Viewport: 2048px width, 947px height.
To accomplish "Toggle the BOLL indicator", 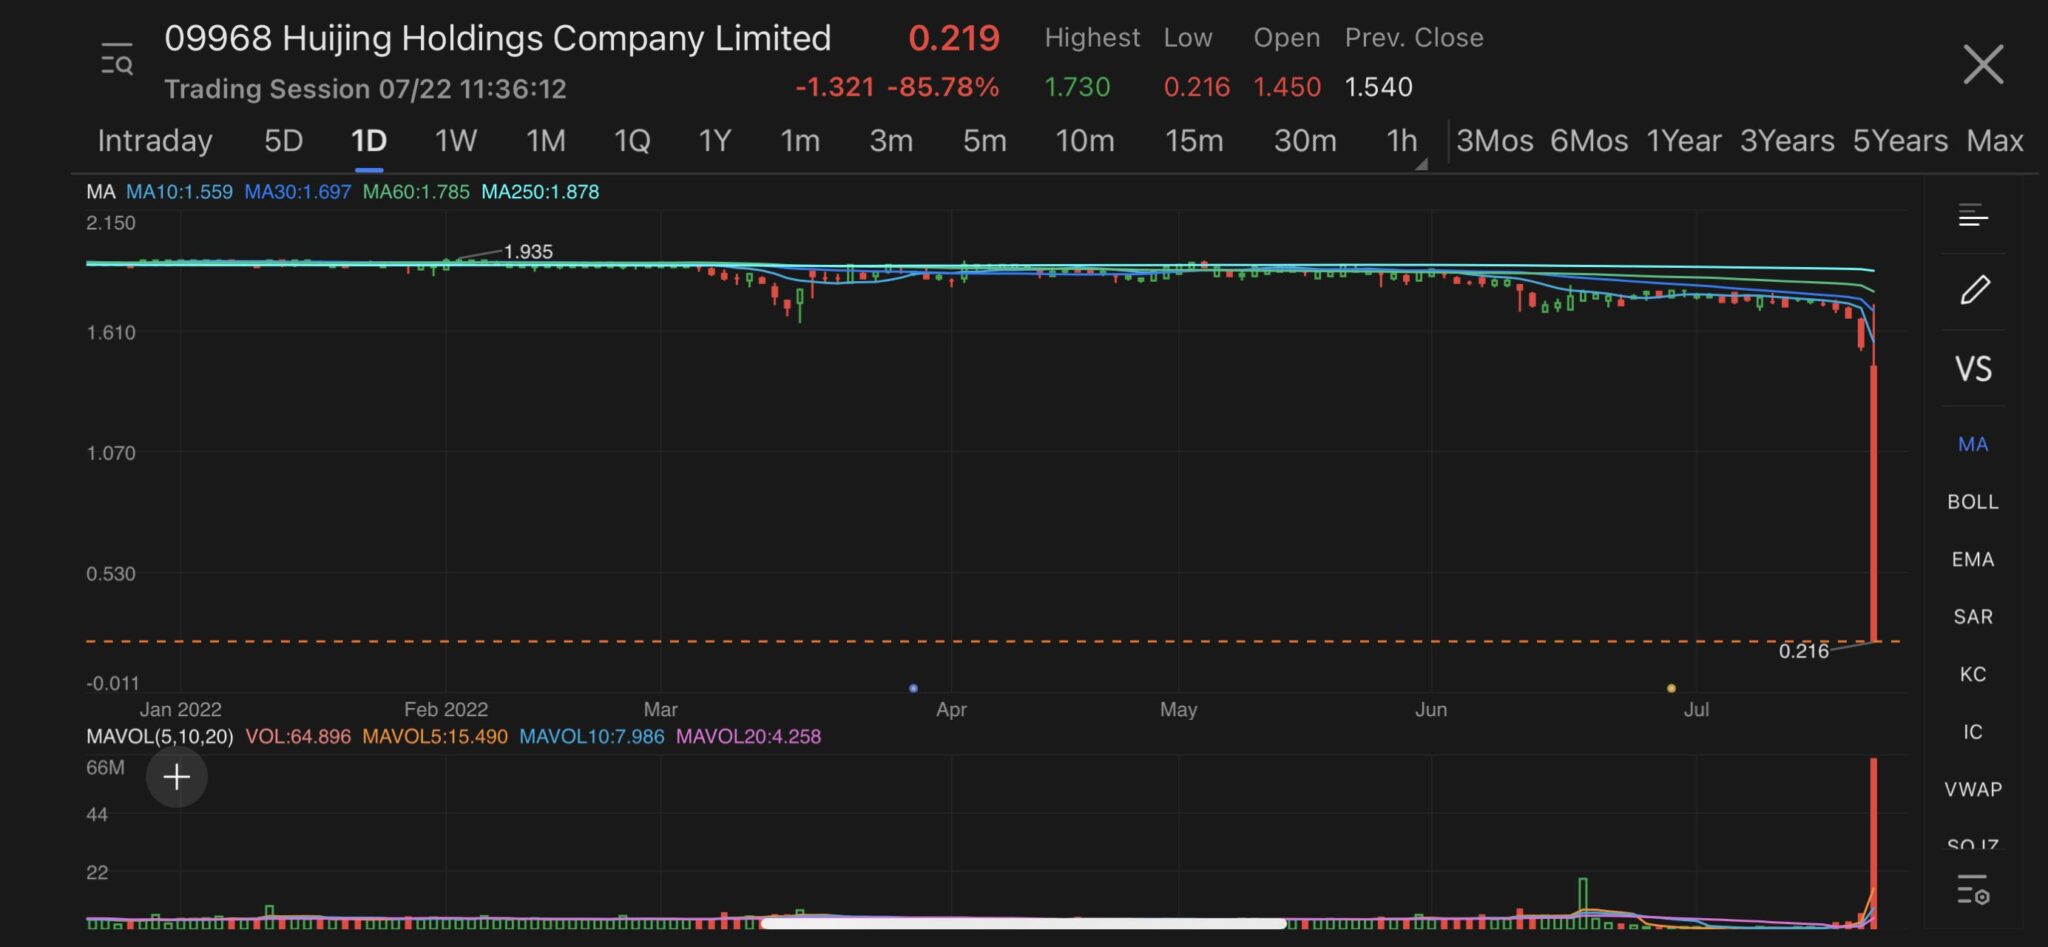I will tap(1973, 502).
